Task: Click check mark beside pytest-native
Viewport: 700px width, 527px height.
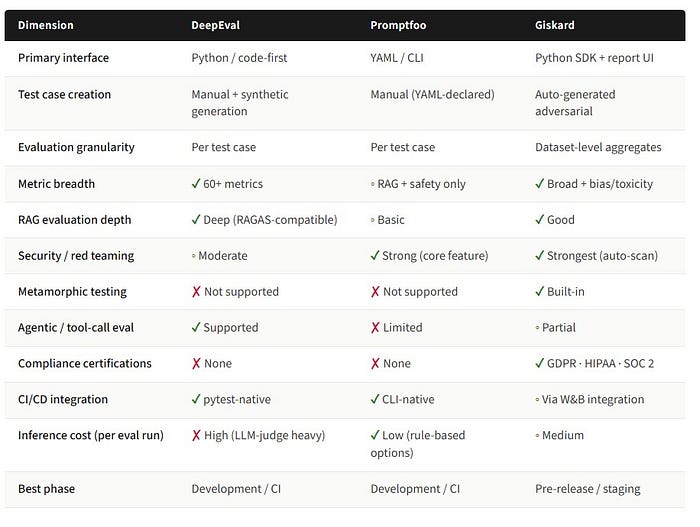Action: pyautogui.click(x=196, y=399)
